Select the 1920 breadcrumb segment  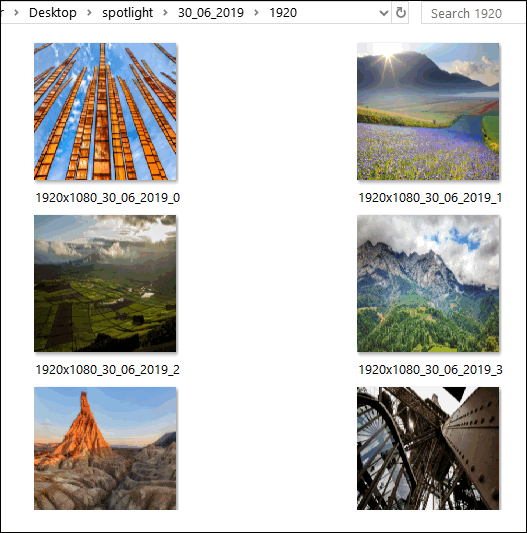coord(283,13)
